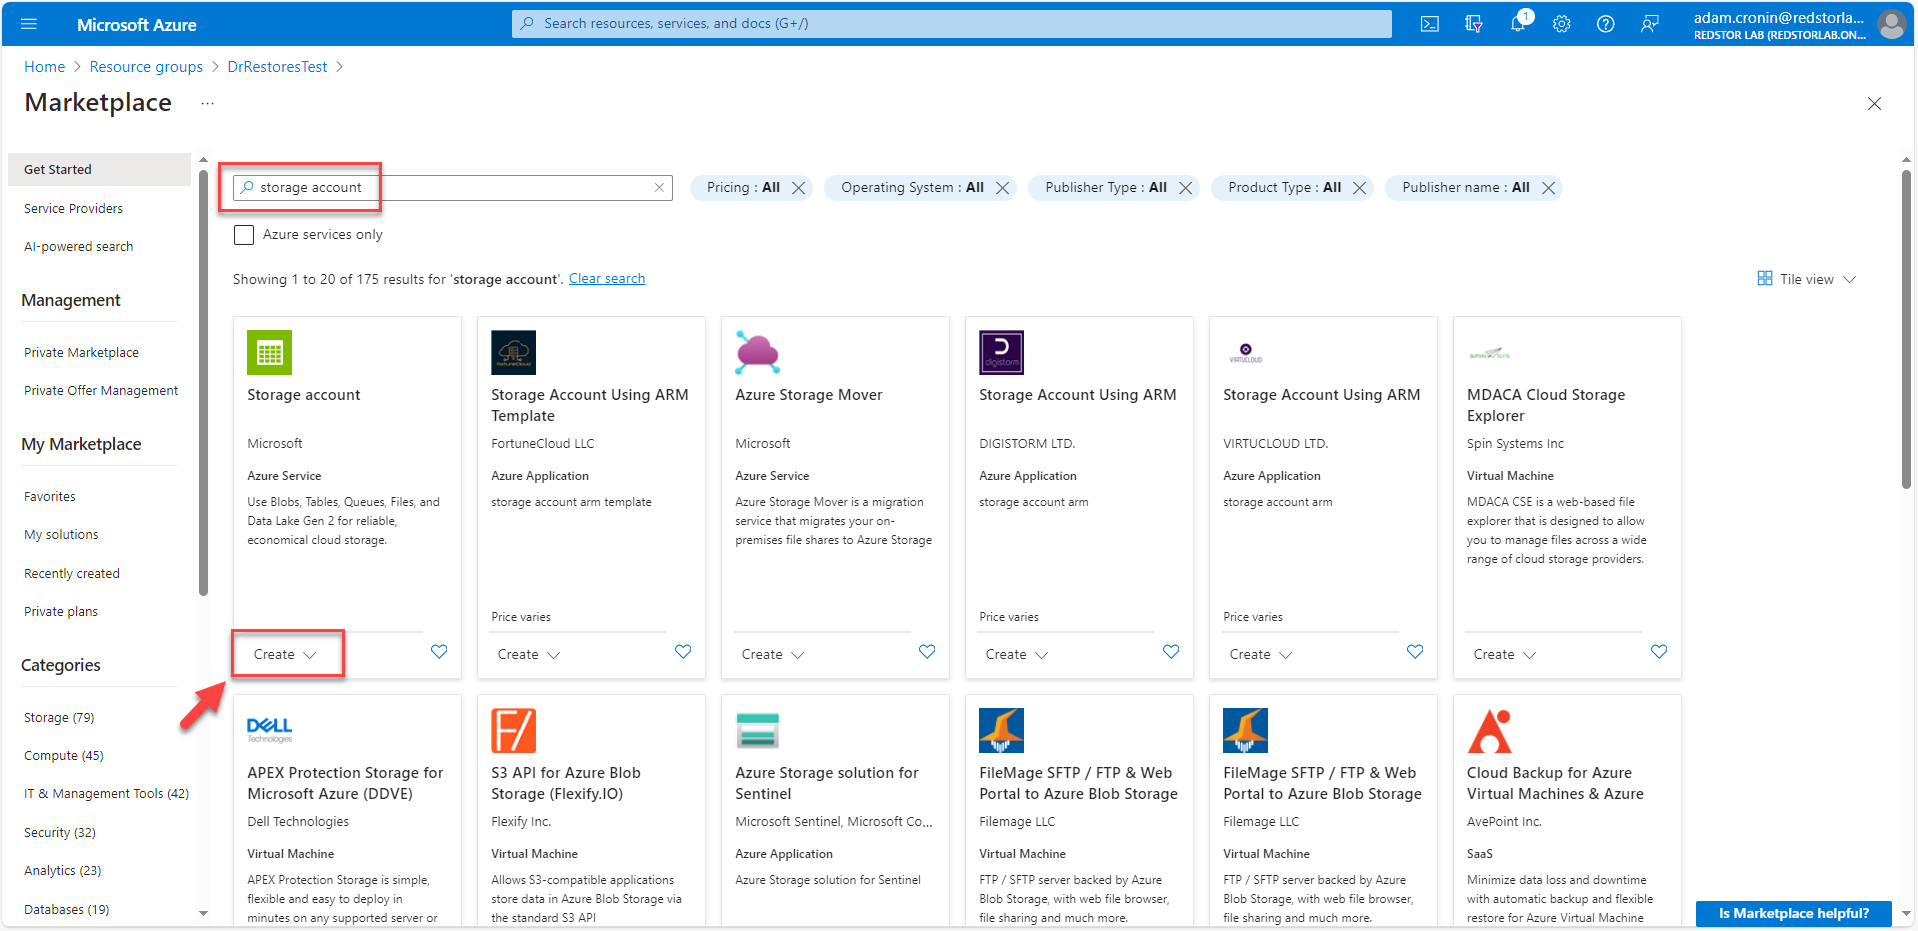This screenshot has width=1918, height=931.
Task: Filter by Storage (79) category
Action: (59, 718)
